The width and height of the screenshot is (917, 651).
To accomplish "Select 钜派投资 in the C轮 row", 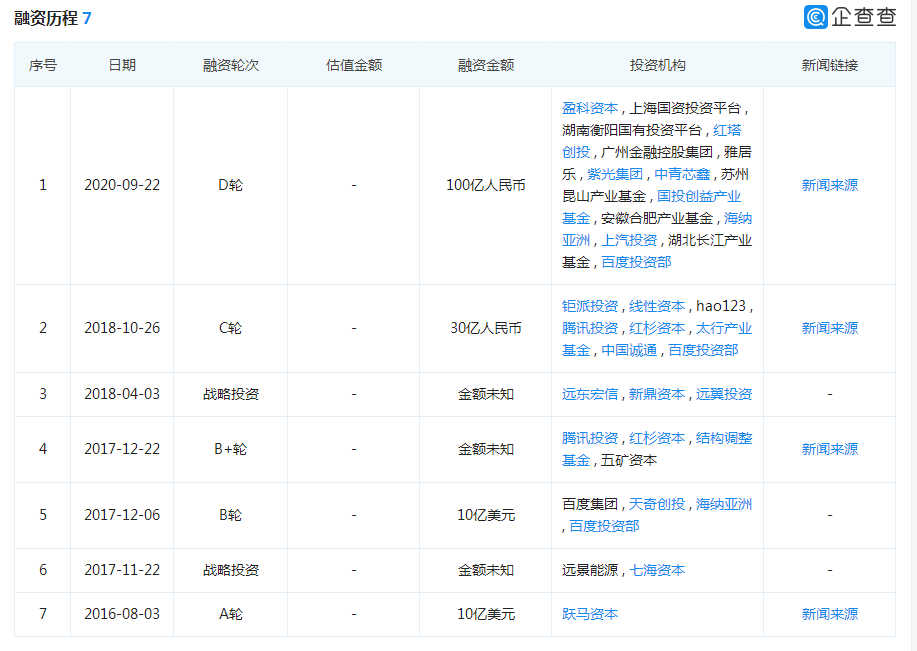I will point(589,306).
